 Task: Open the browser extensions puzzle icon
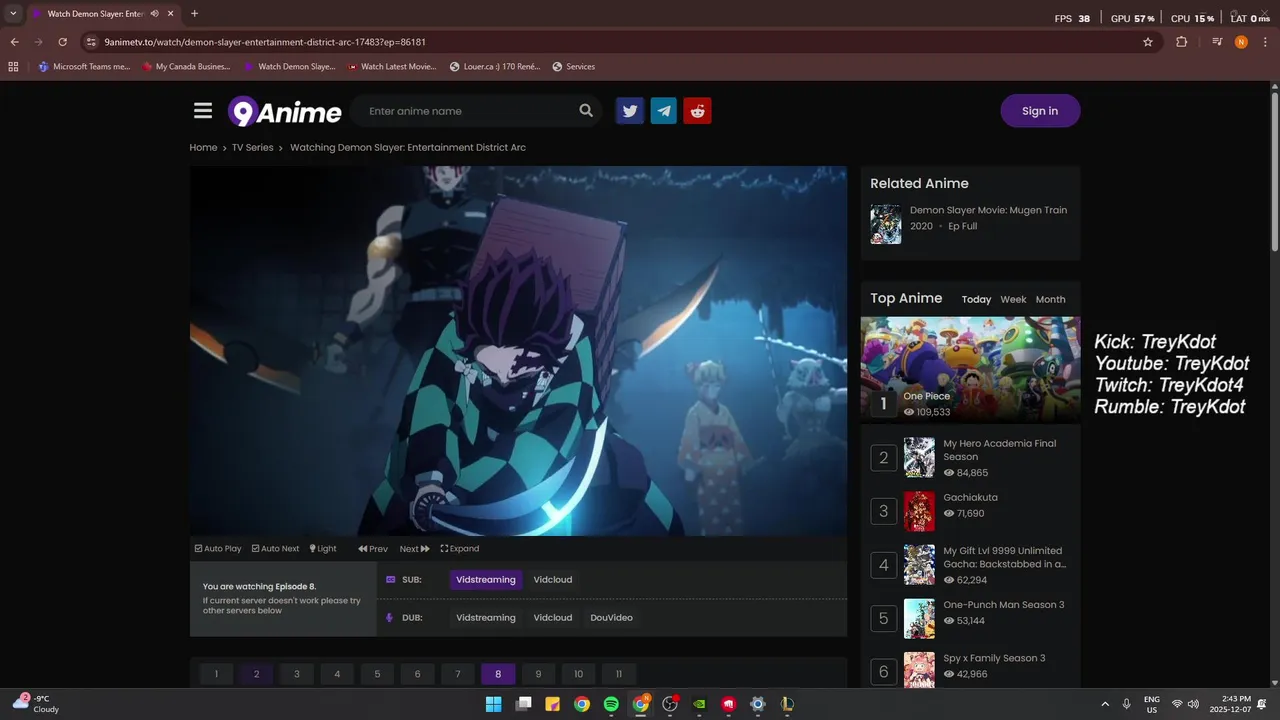pos(1182,42)
